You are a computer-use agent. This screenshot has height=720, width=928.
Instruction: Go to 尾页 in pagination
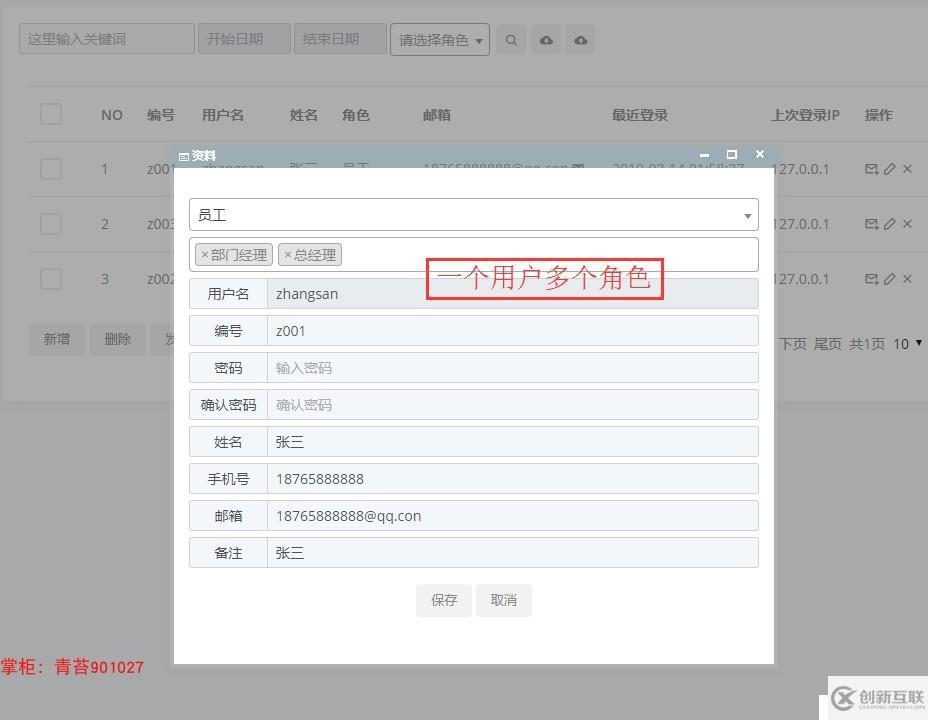click(827, 344)
